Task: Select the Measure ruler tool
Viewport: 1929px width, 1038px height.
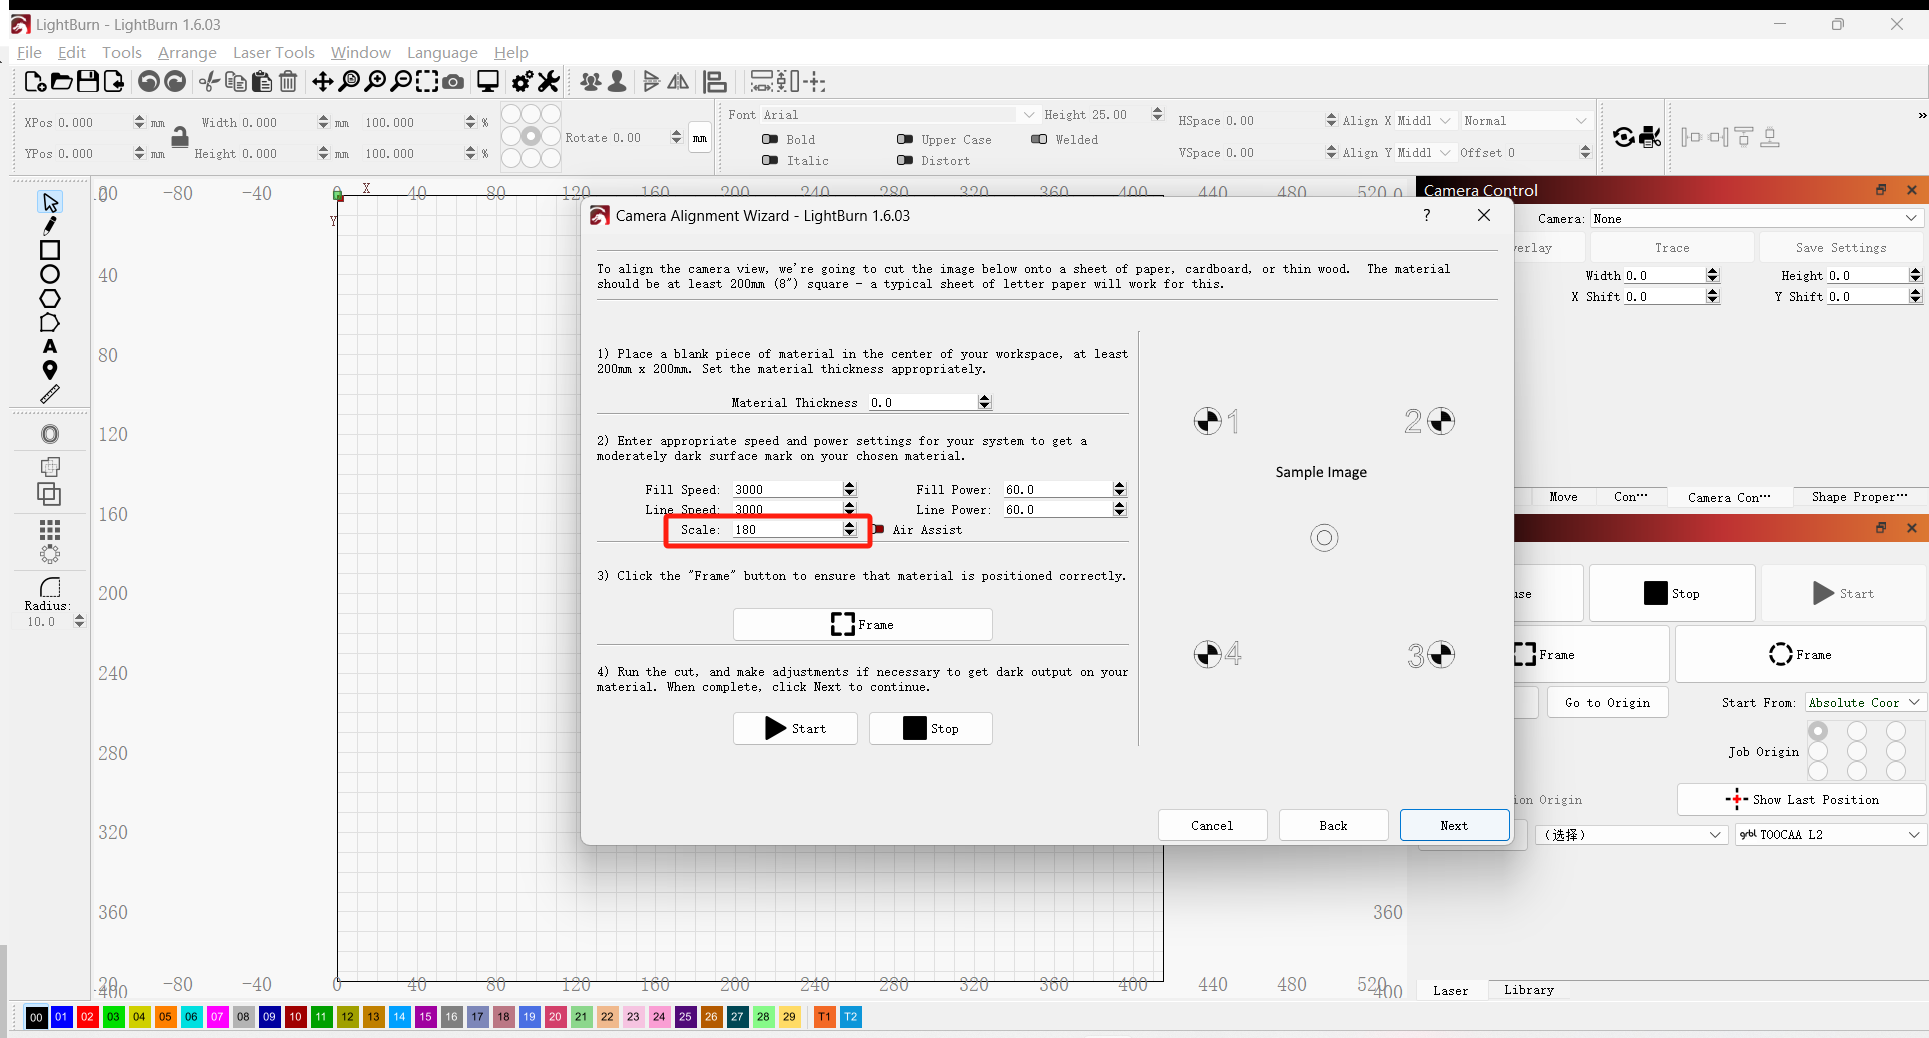Action: pyautogui.click(x=50, y=394)
